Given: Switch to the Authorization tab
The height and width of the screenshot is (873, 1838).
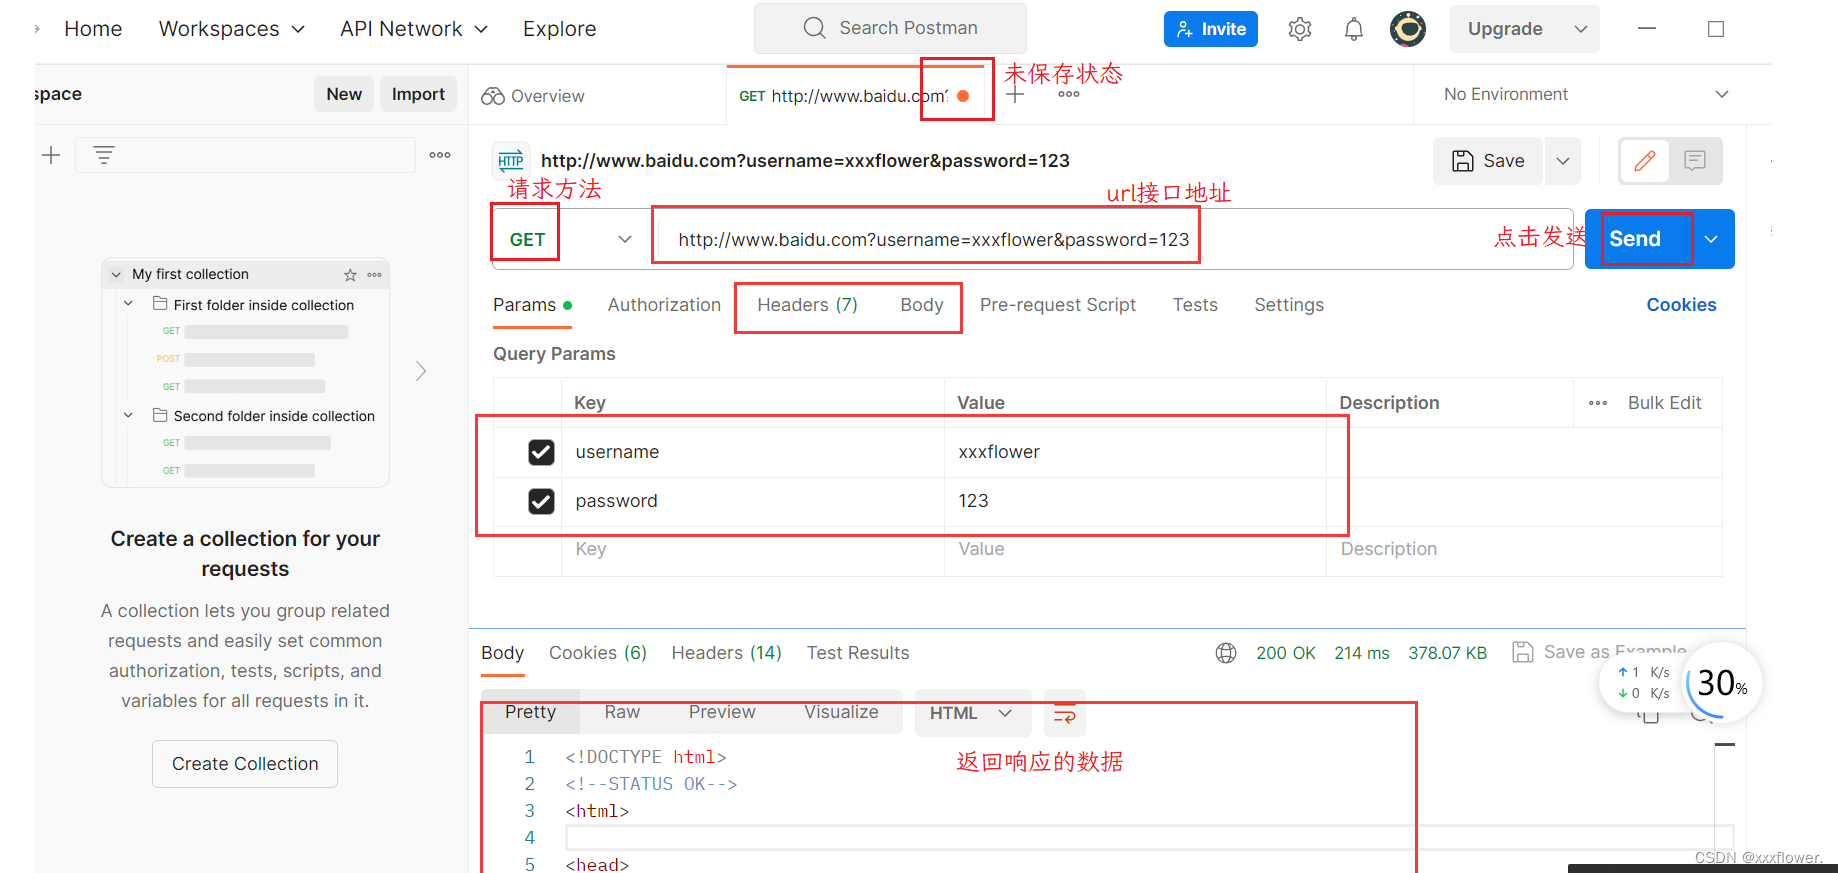Looking at the screenshot, I should [x=664, y=305].
